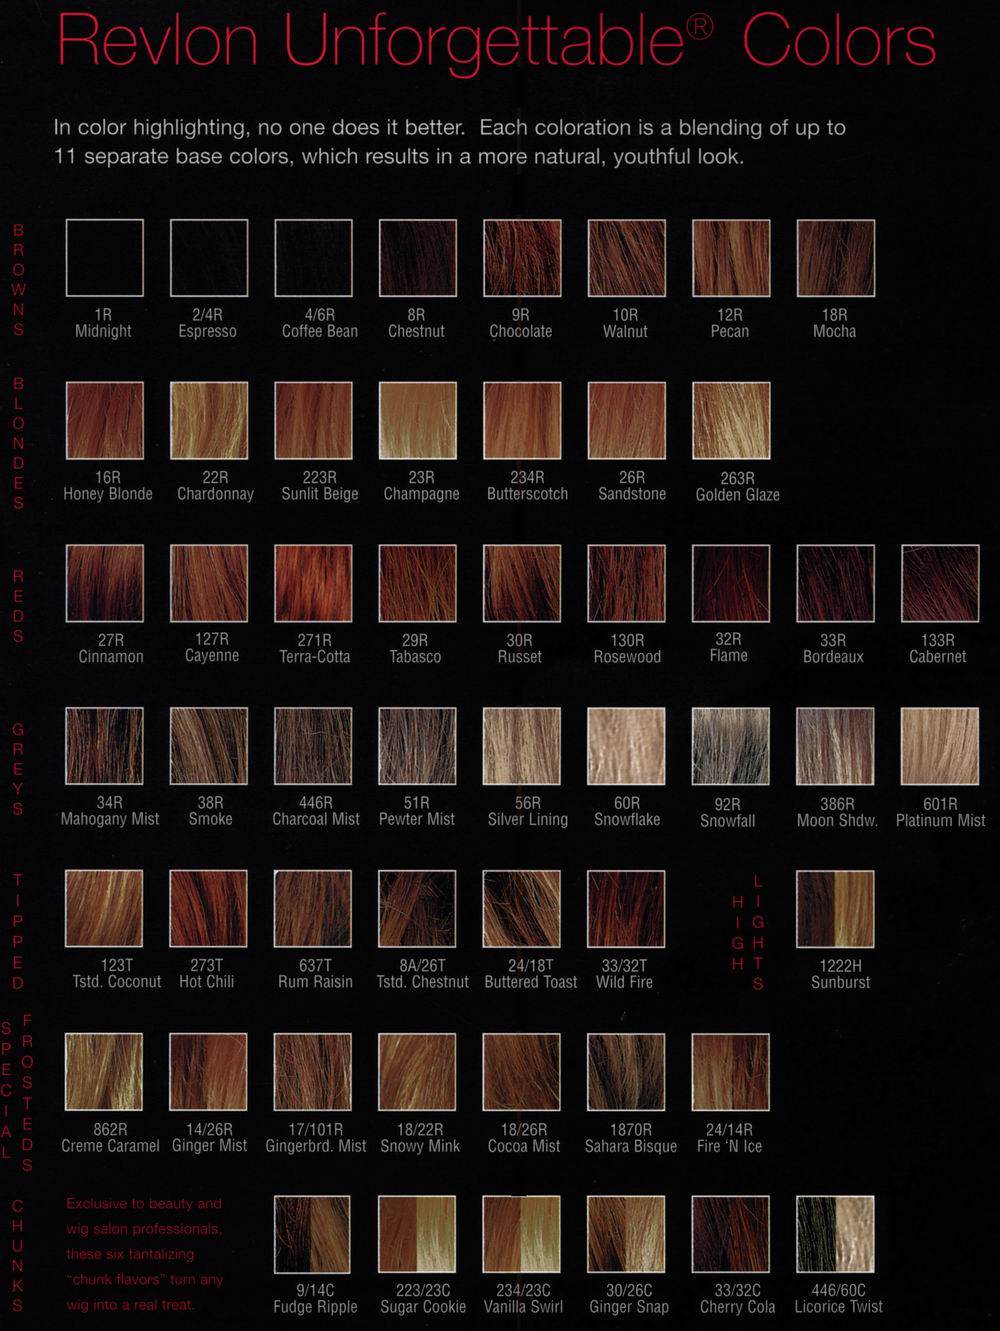Click the 18/22R Snowy Mink swatch
The image size is (1000, 1331).
[418, 1072]
